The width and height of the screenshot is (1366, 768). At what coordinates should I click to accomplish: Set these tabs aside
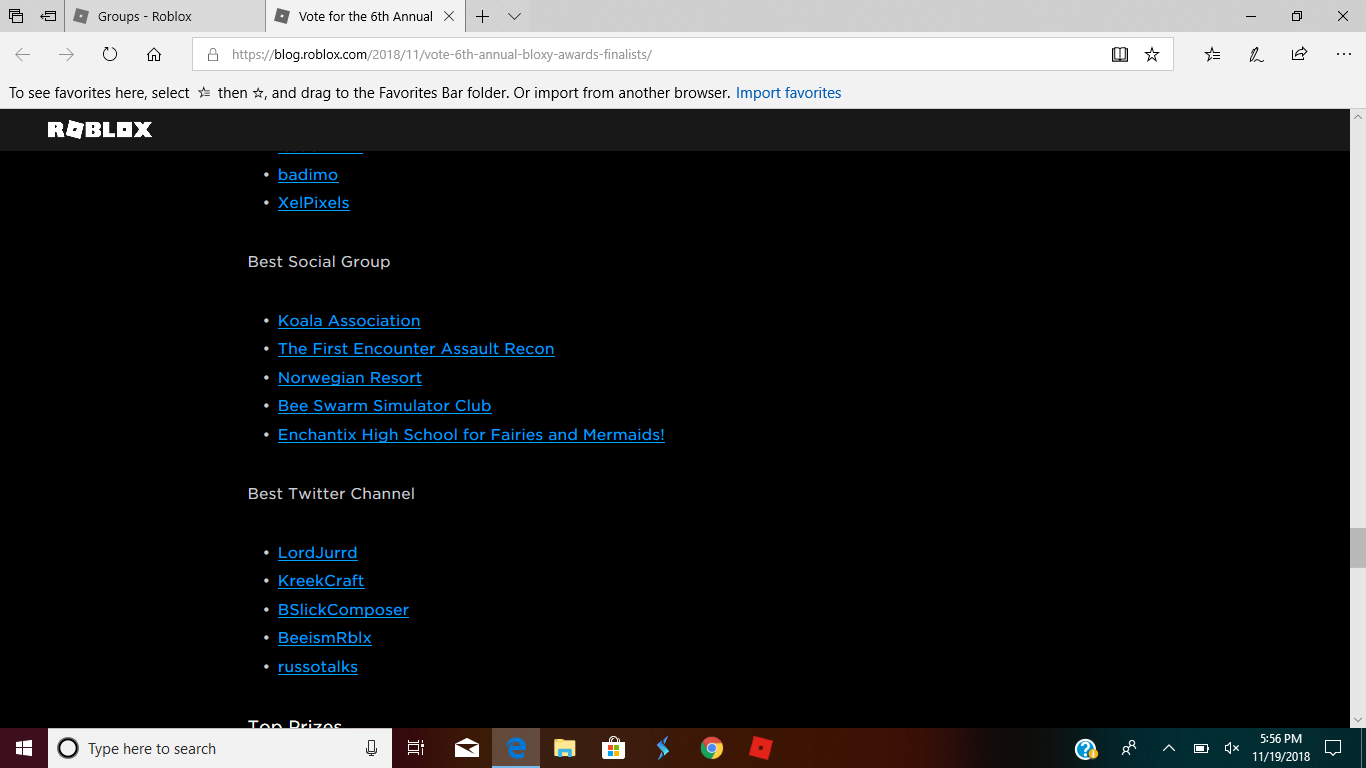[x=48, y=16]
